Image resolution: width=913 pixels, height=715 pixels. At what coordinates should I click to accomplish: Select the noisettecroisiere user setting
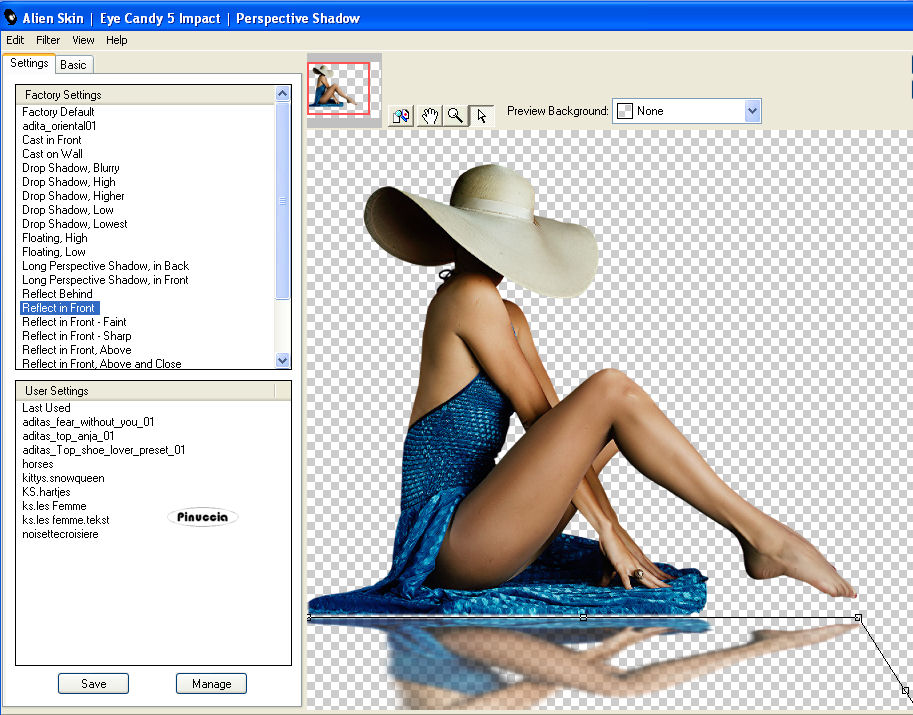coord(61,534)
